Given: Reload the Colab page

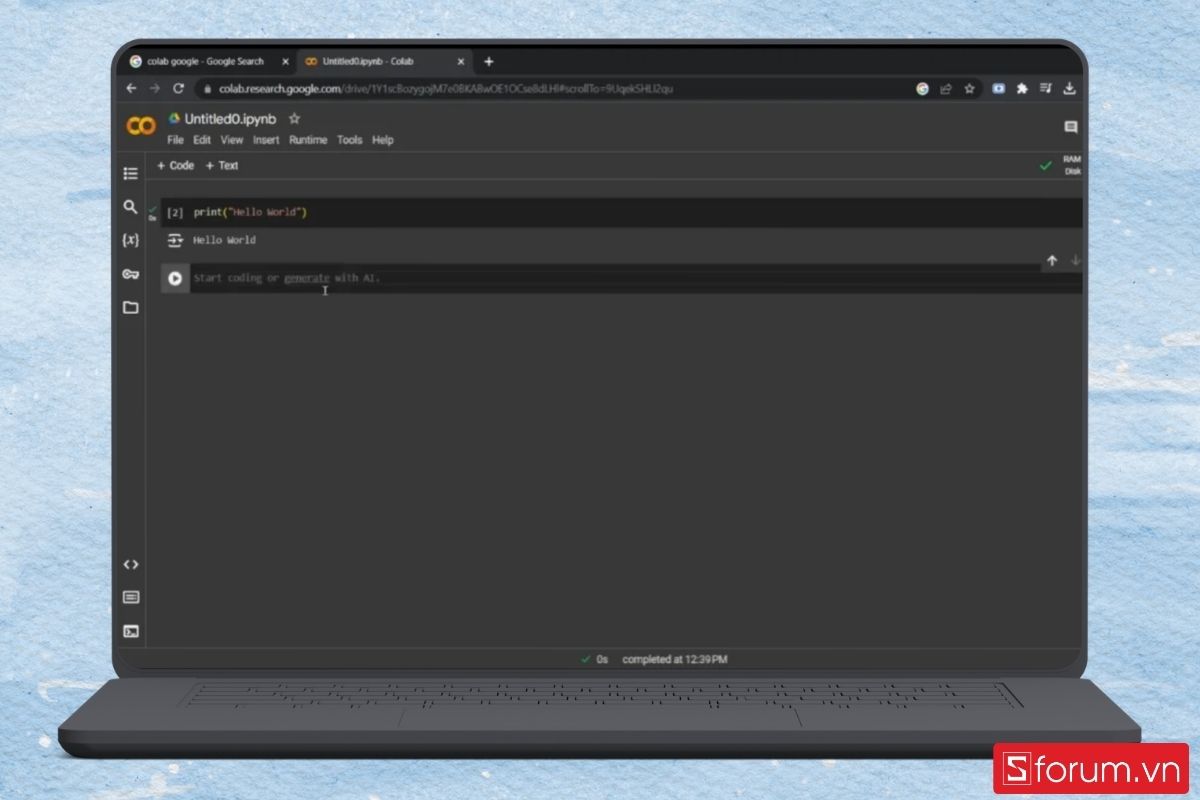Looking at the screenshot, I should tap(179, 88).
